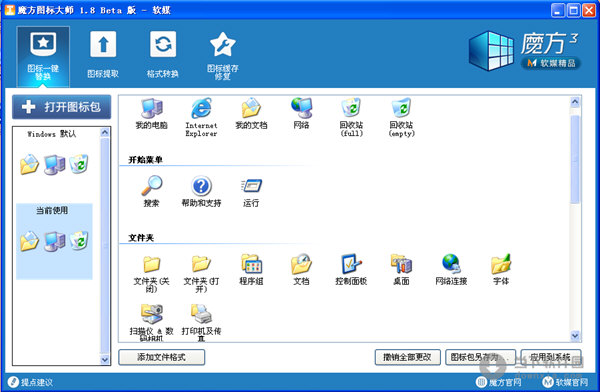Select the 图标一键替换 tab
Viewport: 600px width, 392px height.
pyautogui.click(x=43, y=57)
